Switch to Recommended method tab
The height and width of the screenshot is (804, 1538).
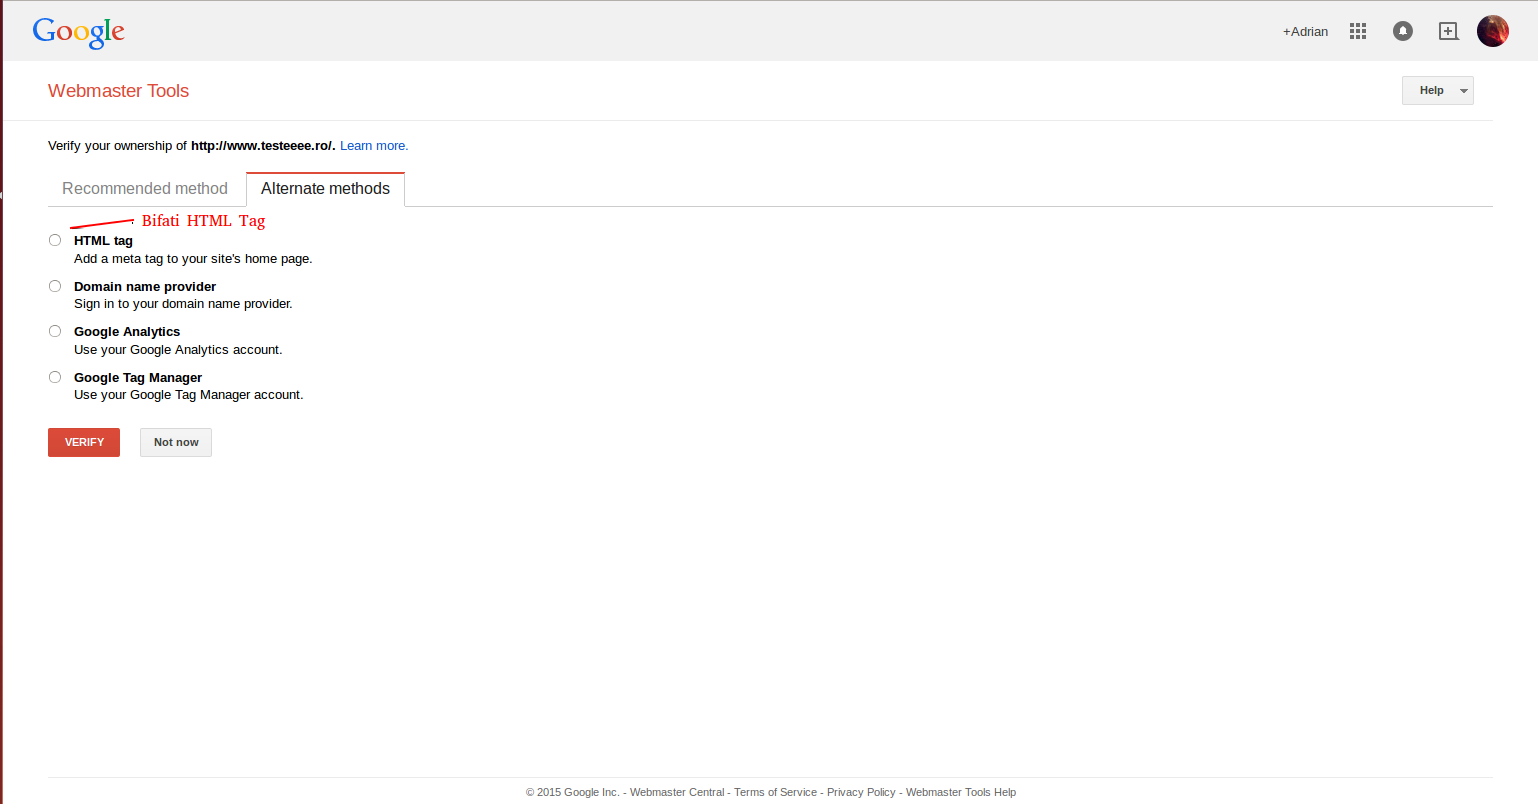145,188
